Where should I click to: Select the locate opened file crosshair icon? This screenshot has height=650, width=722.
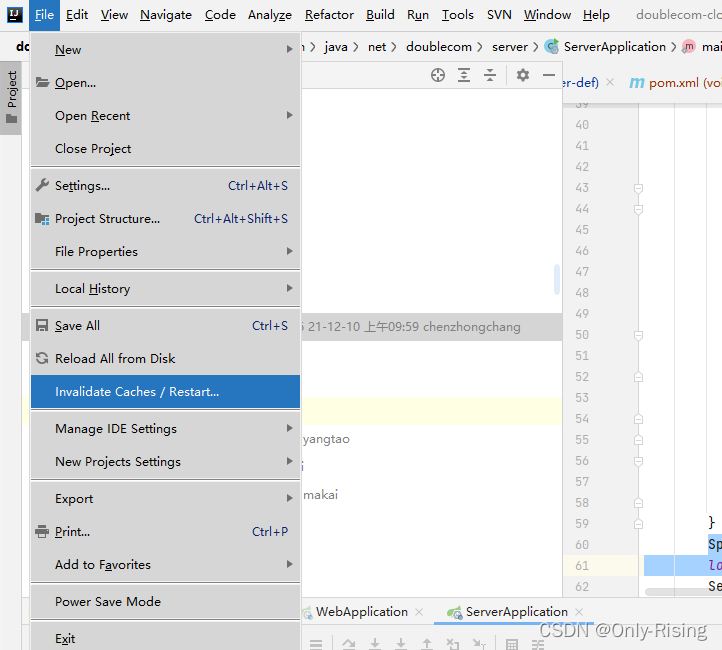coord(438,75)
